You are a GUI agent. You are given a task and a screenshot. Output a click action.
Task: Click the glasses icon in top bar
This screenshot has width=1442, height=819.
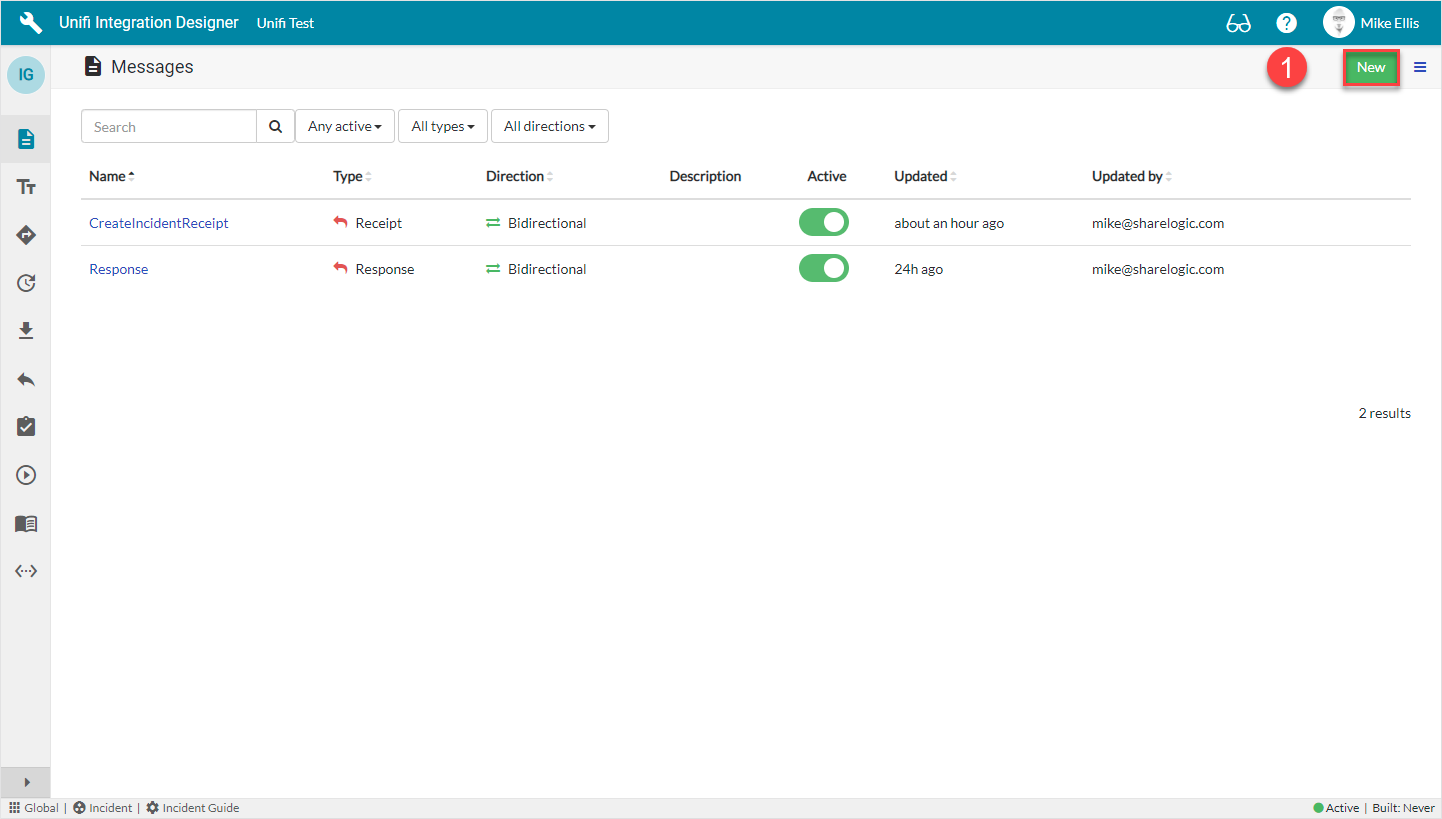pos(1238,23)
